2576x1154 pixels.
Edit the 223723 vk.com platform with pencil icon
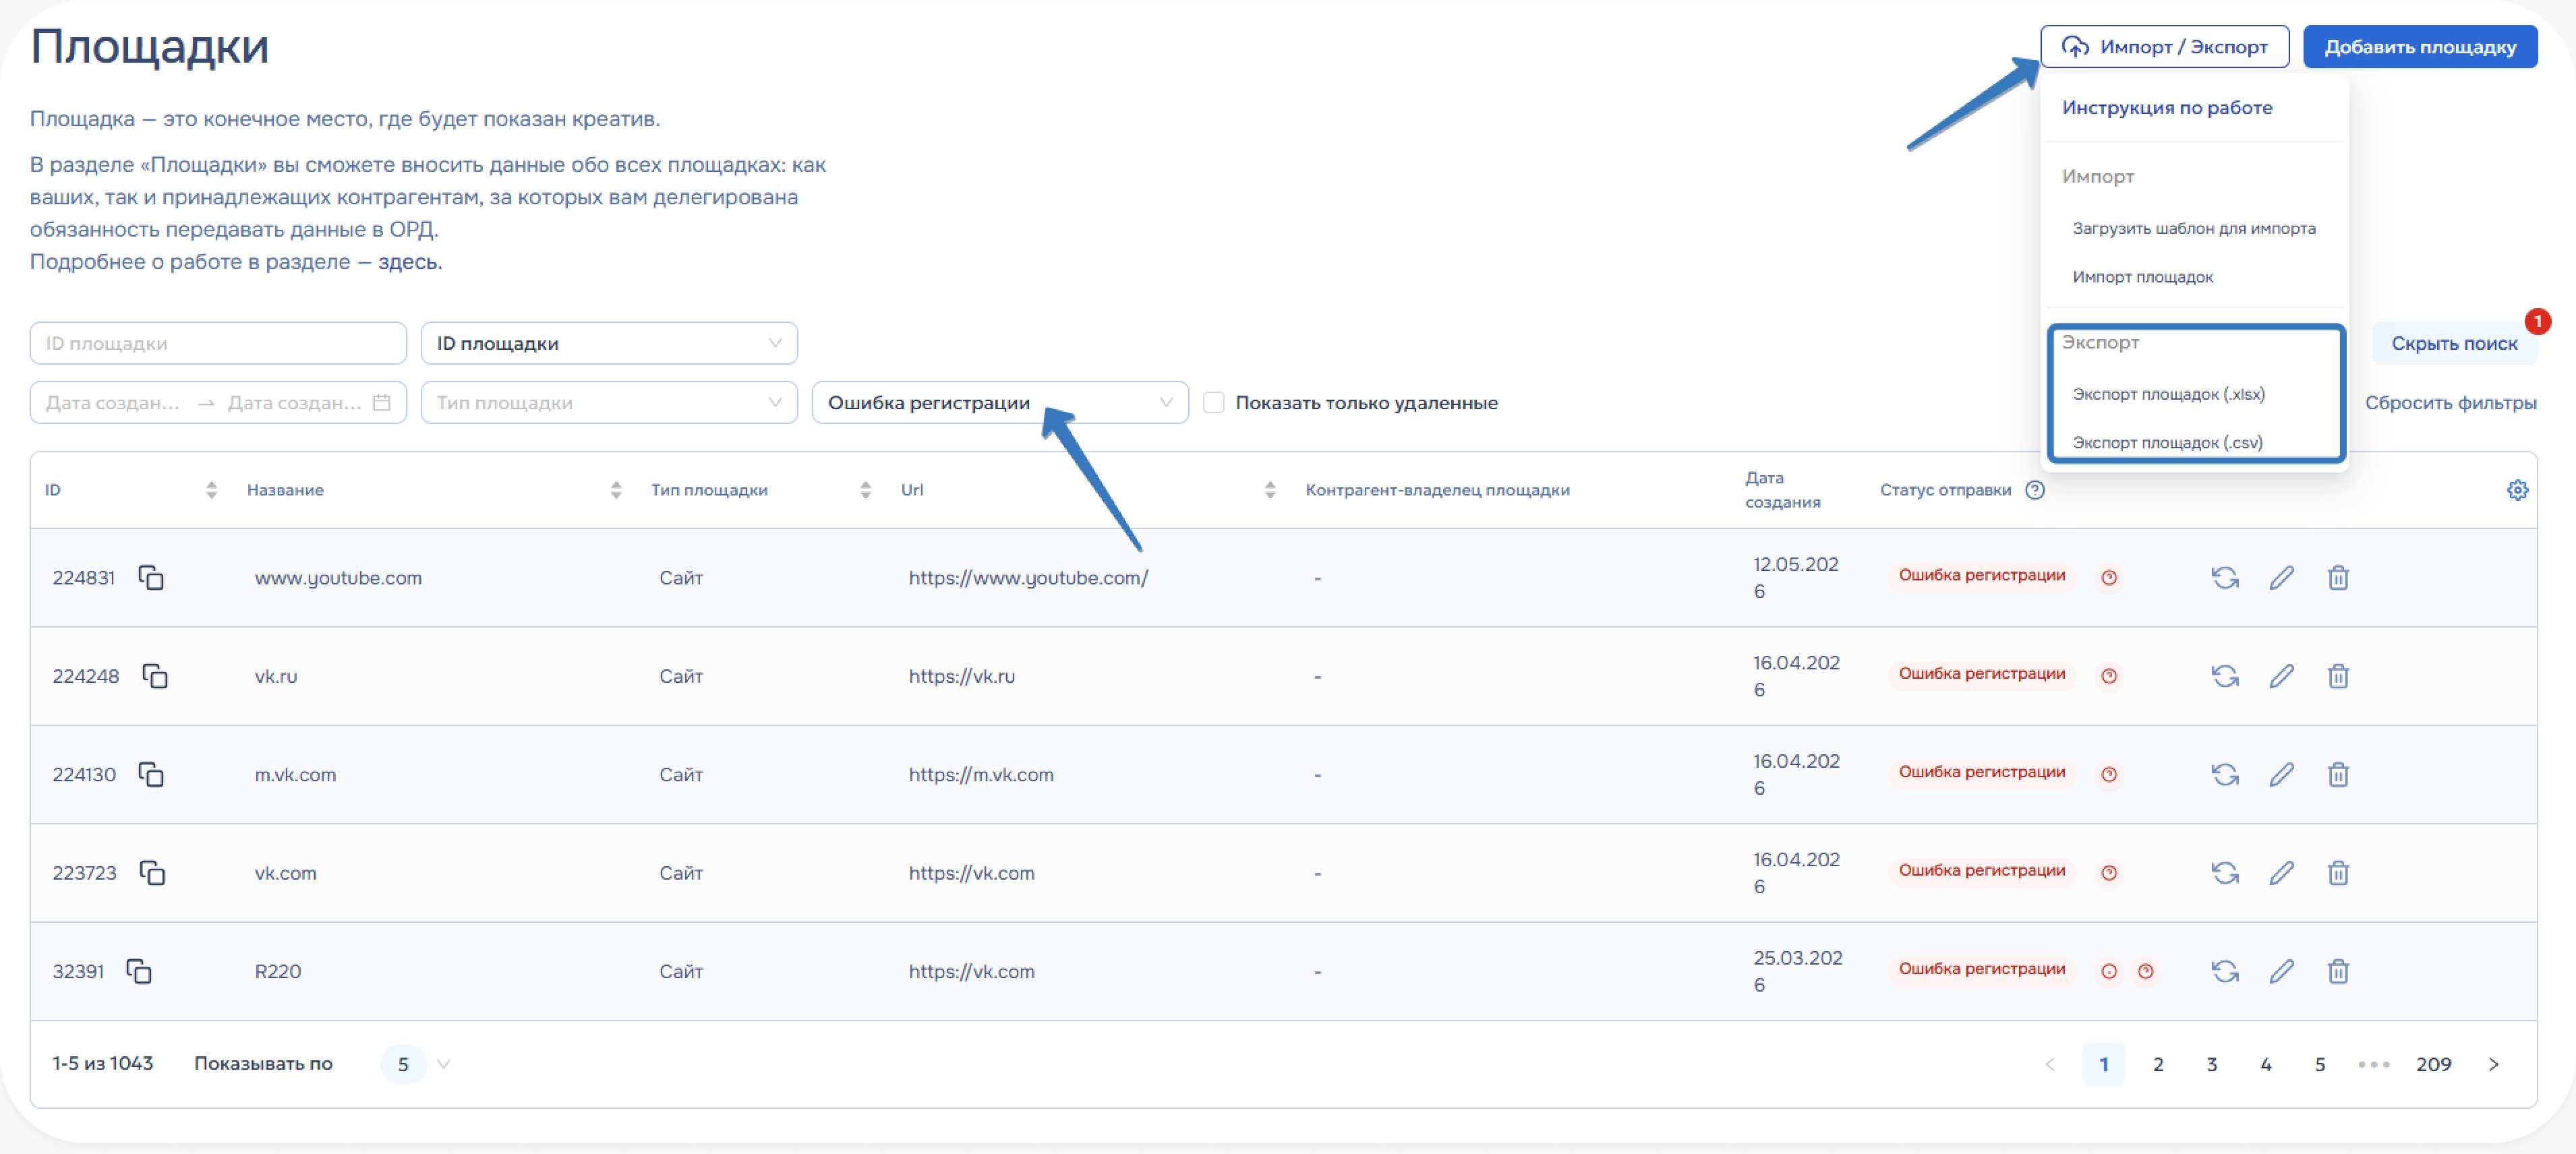(x=2281, y=873)
